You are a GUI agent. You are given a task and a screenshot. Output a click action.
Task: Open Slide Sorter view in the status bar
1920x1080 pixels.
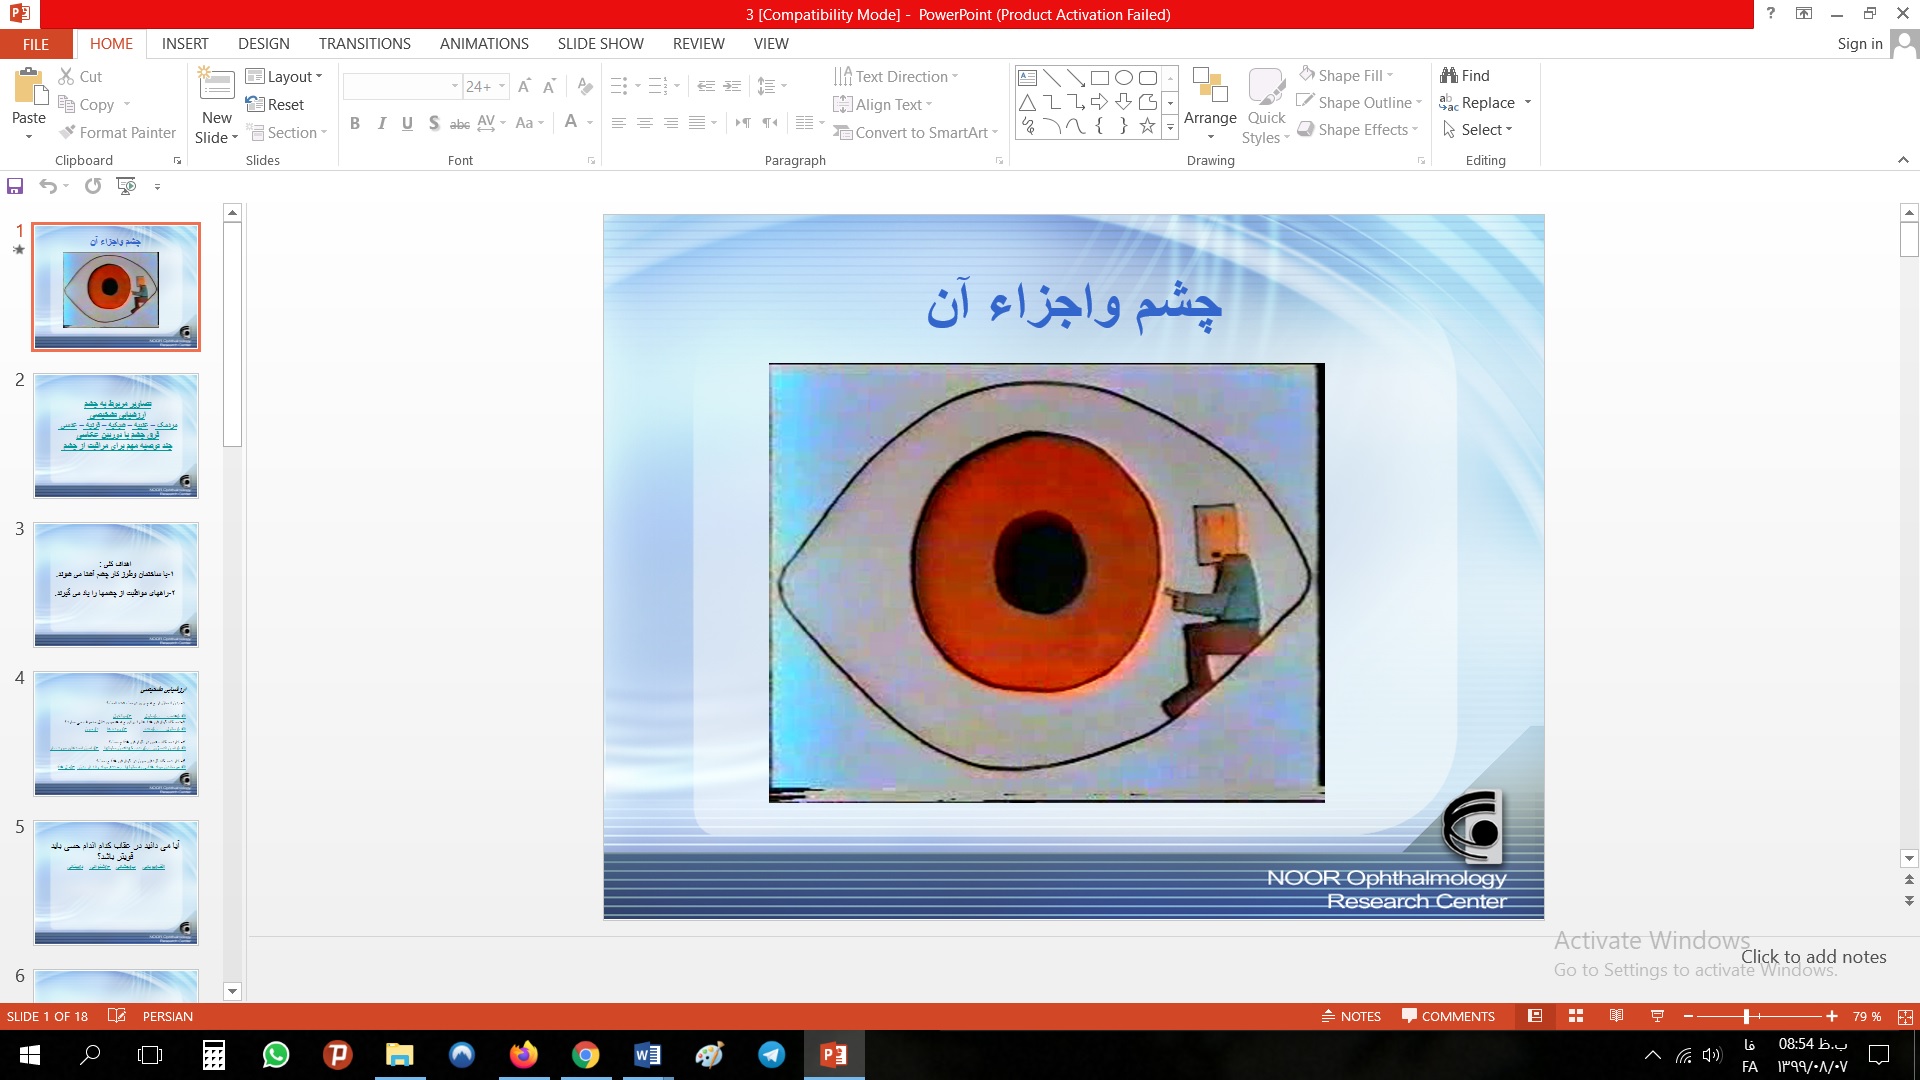(x=1576, y=1016)
